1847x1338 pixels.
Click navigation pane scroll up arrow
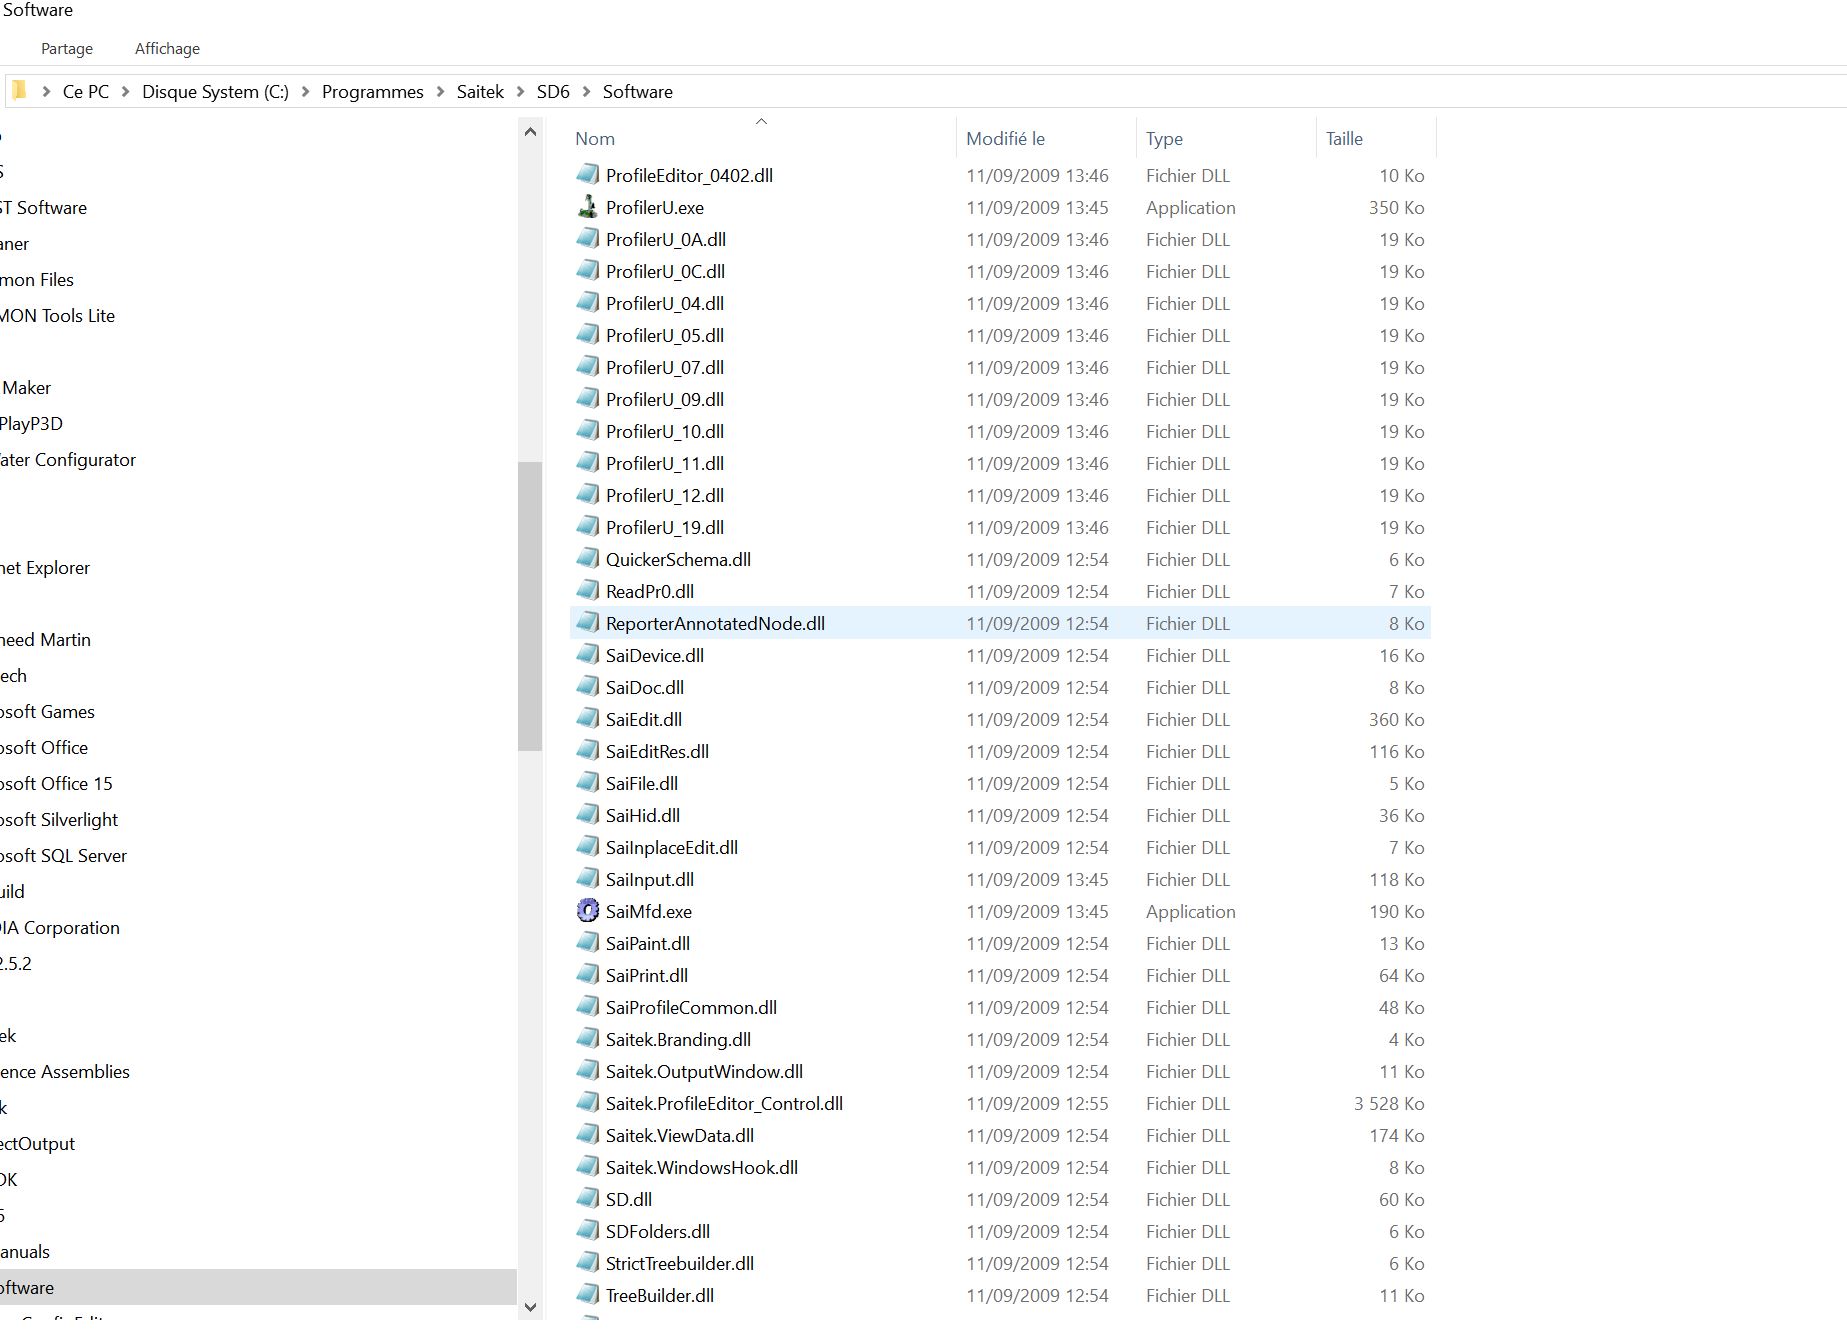pos(530,132)
